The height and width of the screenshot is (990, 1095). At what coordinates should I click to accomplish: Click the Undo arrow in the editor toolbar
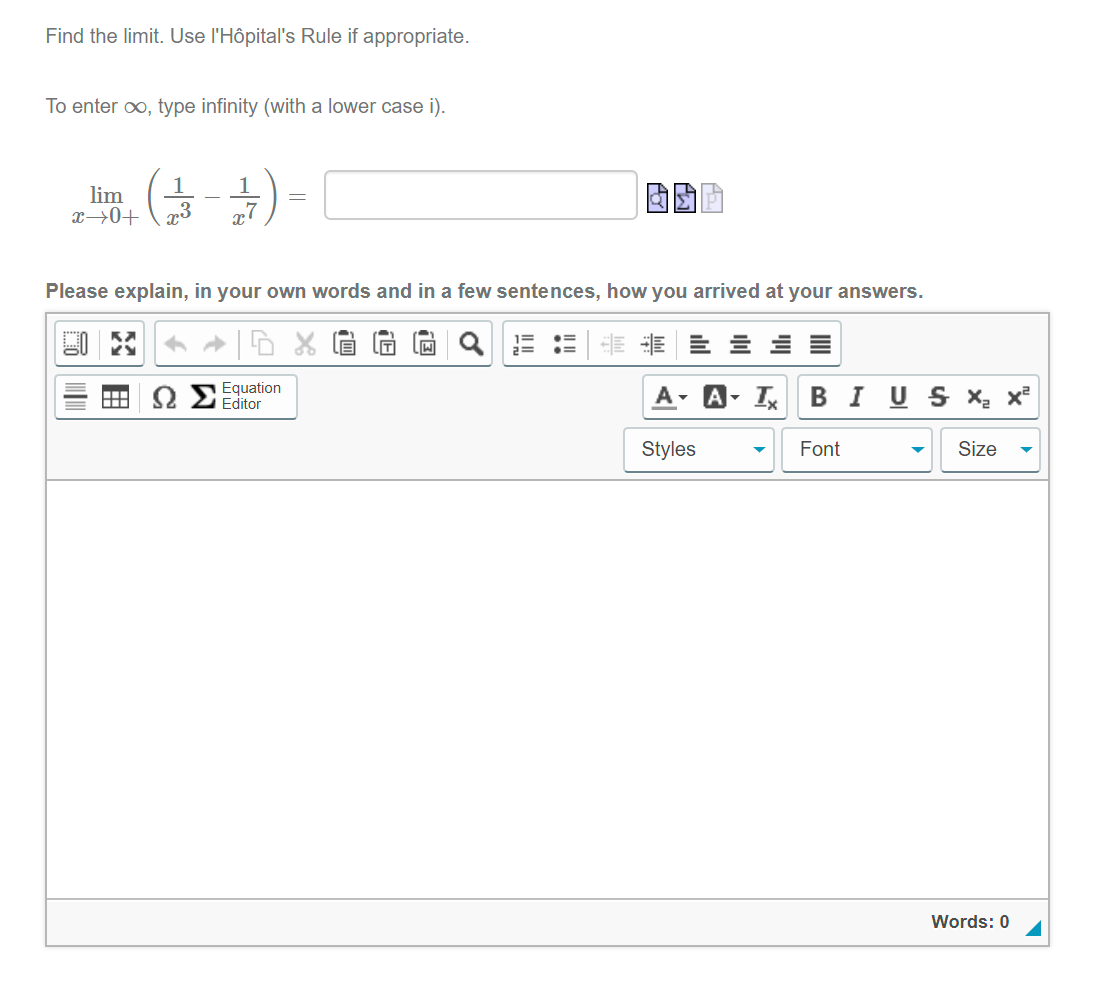point(175,343)
